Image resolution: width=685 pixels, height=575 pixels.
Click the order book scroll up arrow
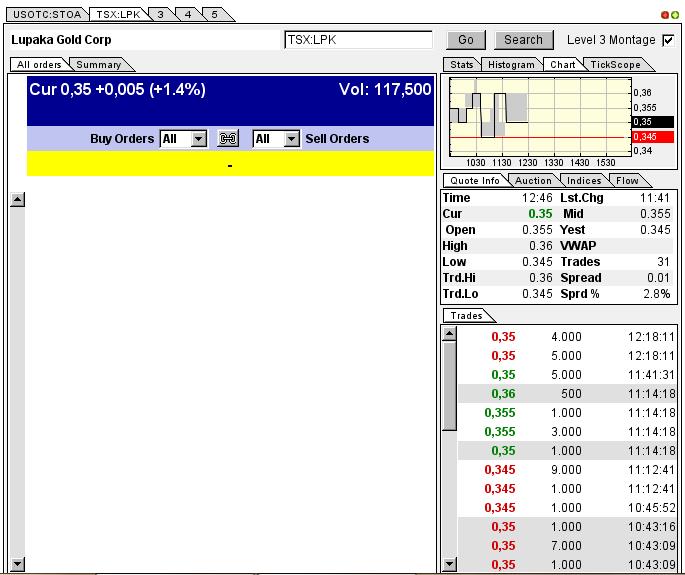[x=17, y=200]
